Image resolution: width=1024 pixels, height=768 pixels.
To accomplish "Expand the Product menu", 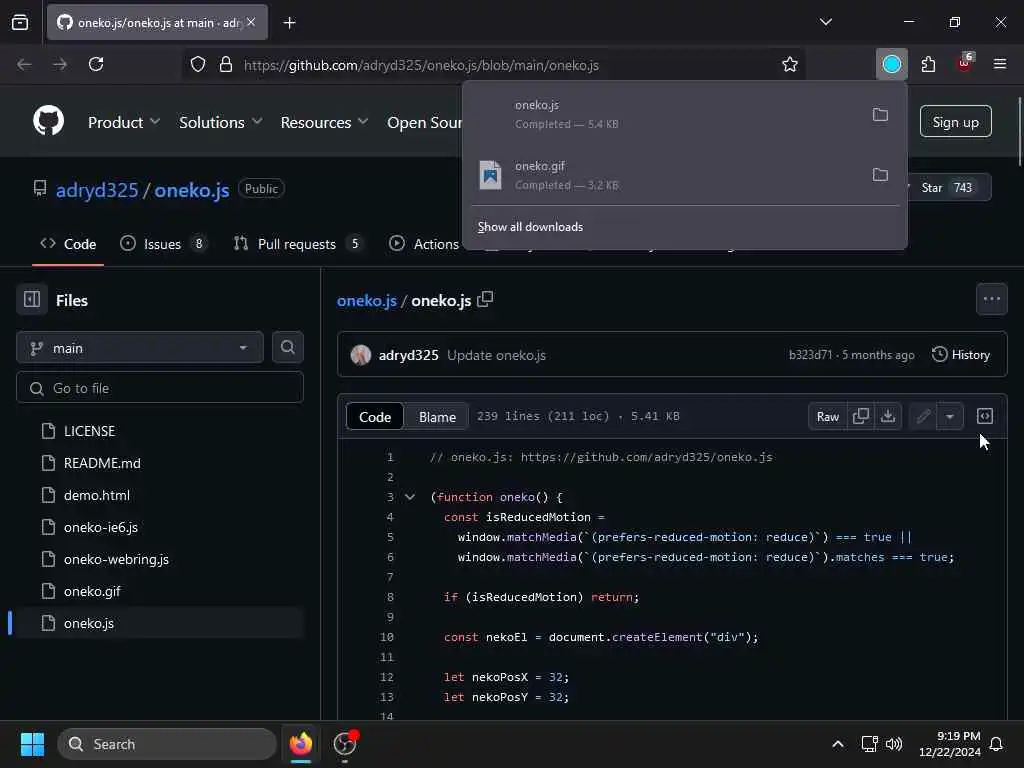I will point(123,122).
